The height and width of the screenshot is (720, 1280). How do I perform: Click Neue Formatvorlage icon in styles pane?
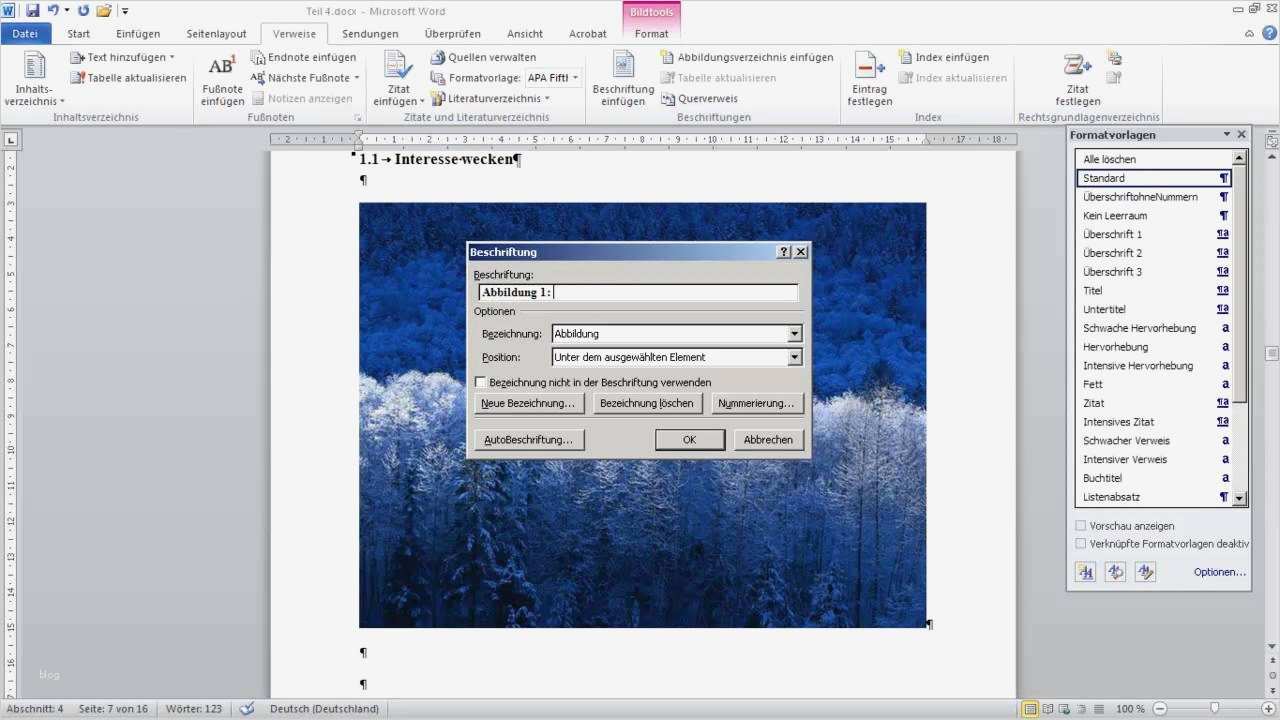(x=1085, y=572)
